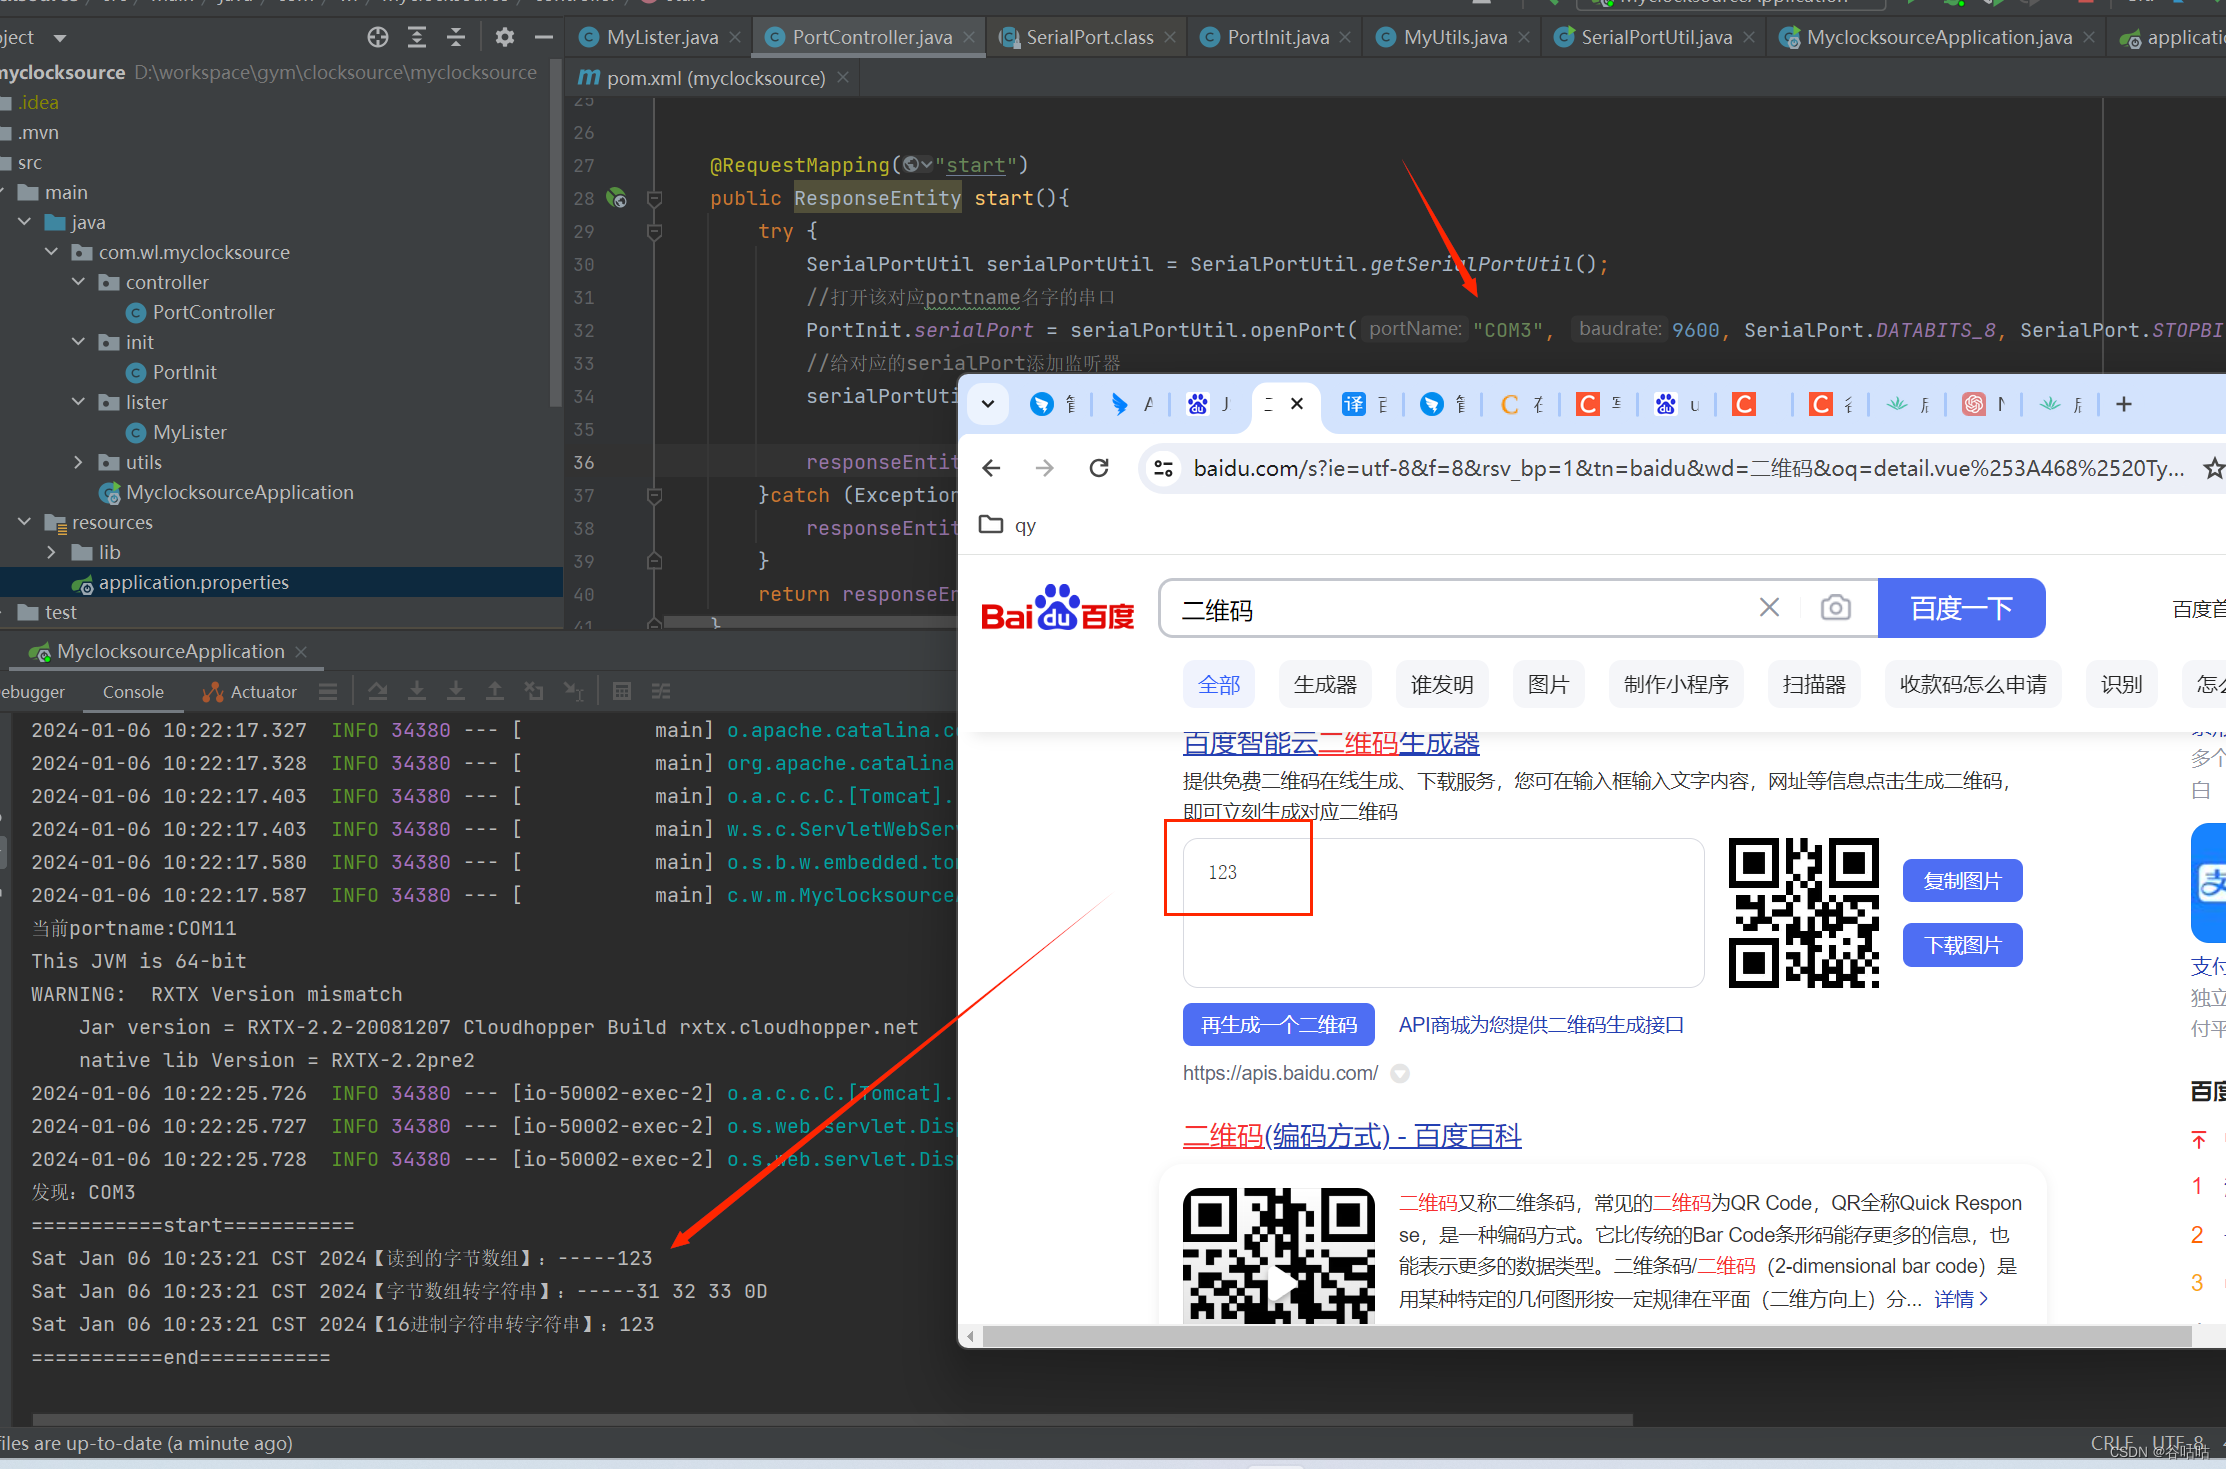Click the qy bookmark folder
Image resolution: width=2226 pixels, height=1469 pixels.
click(1008, 525)
